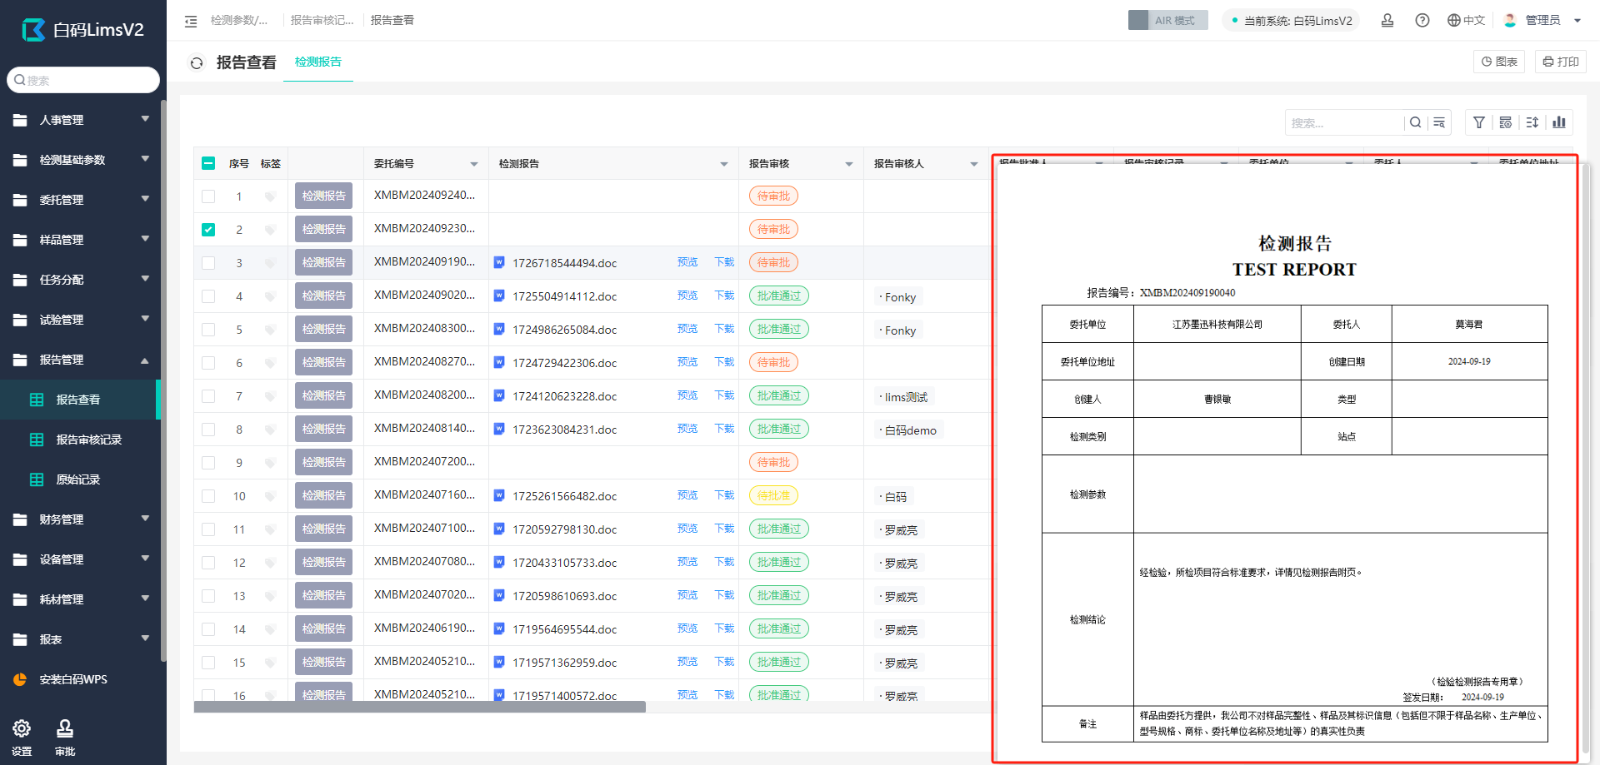Focus the sidebar 搜索 input

(83, 80)
